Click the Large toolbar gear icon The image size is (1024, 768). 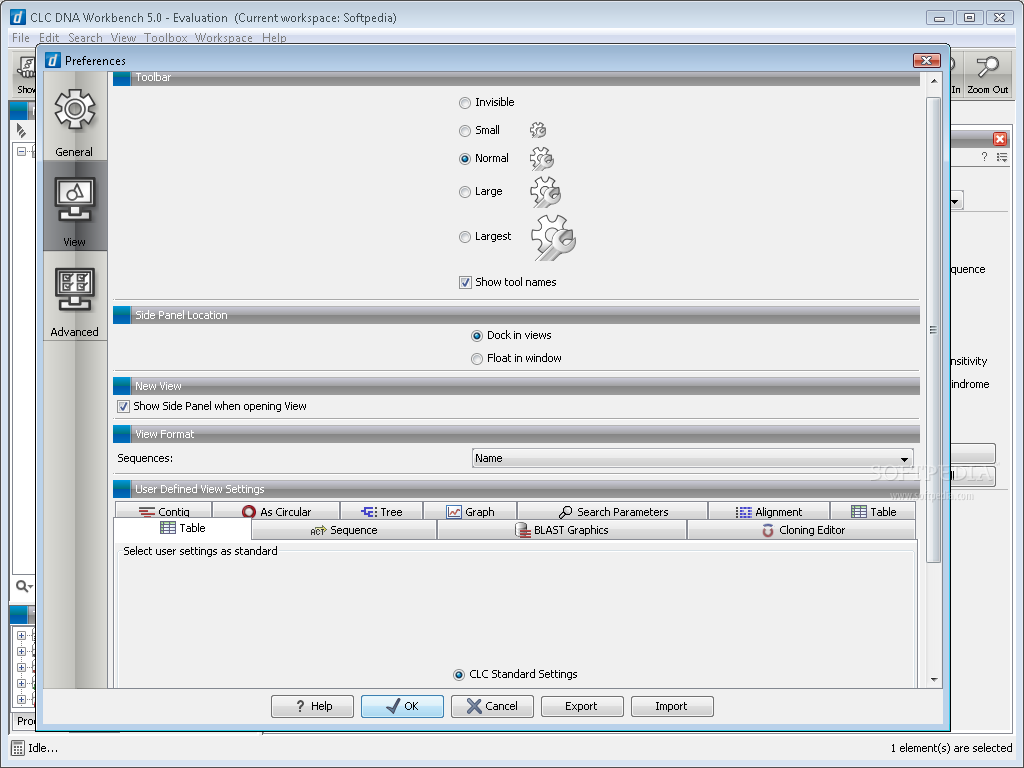pos(545,191)
